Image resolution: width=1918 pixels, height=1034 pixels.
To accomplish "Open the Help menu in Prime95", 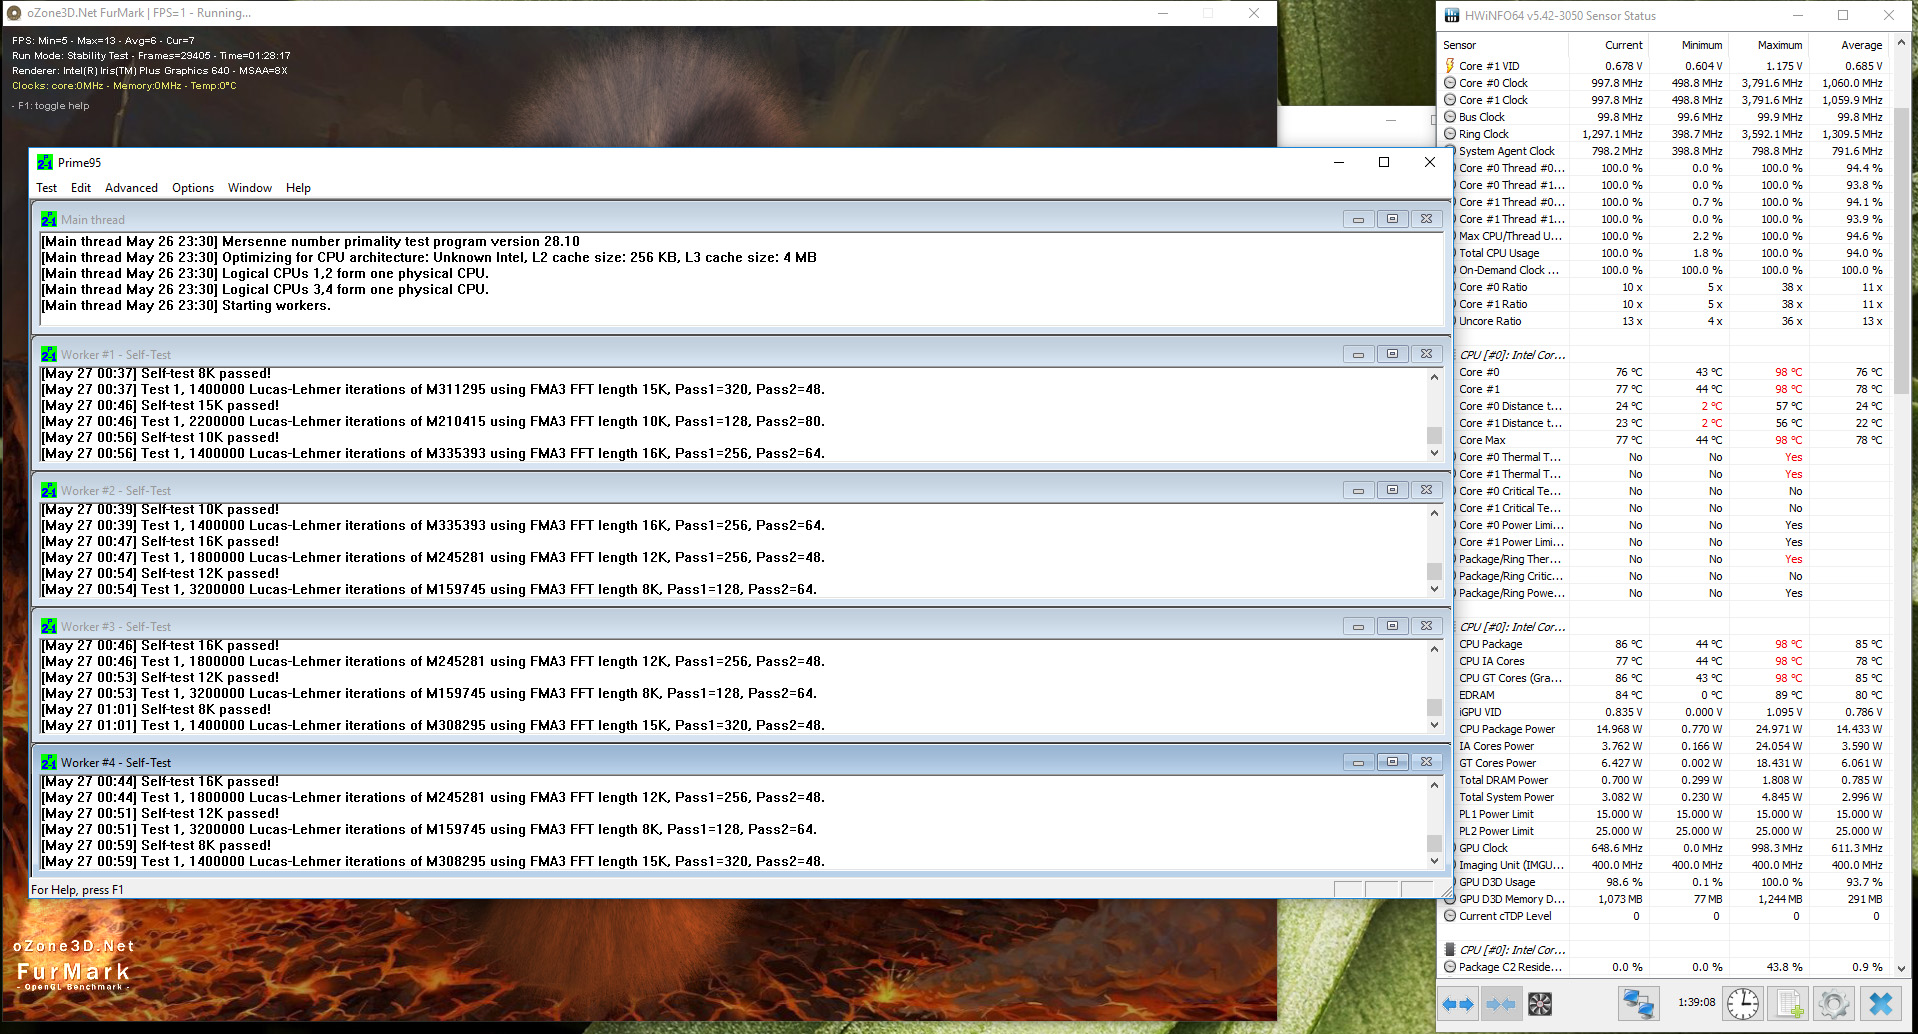I will (x=298, y=188).
